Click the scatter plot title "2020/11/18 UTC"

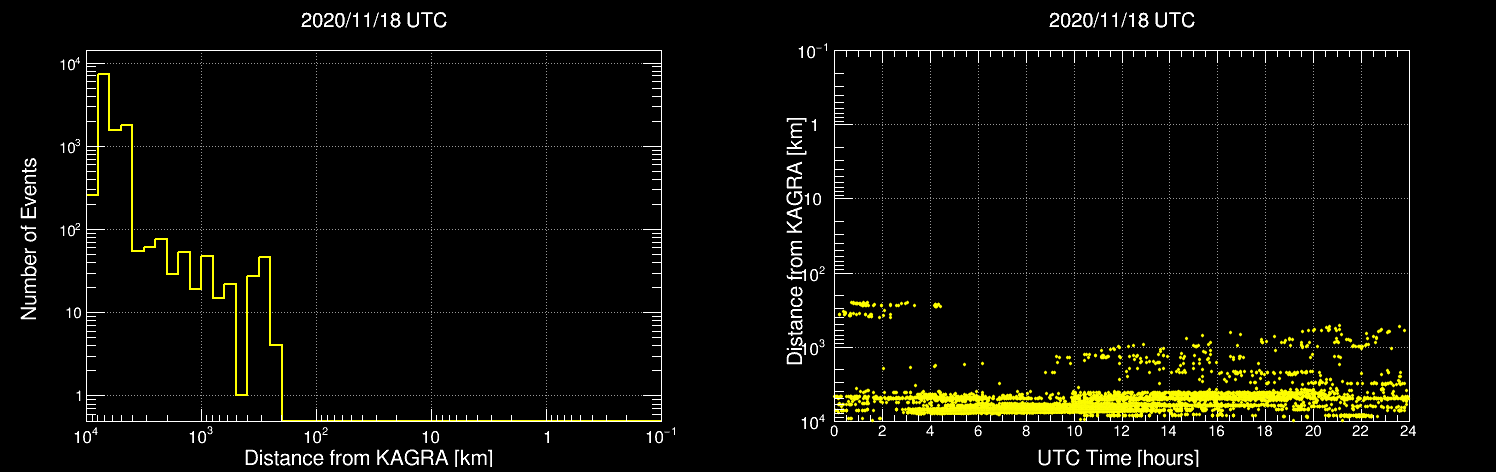tap(1121, 21)
